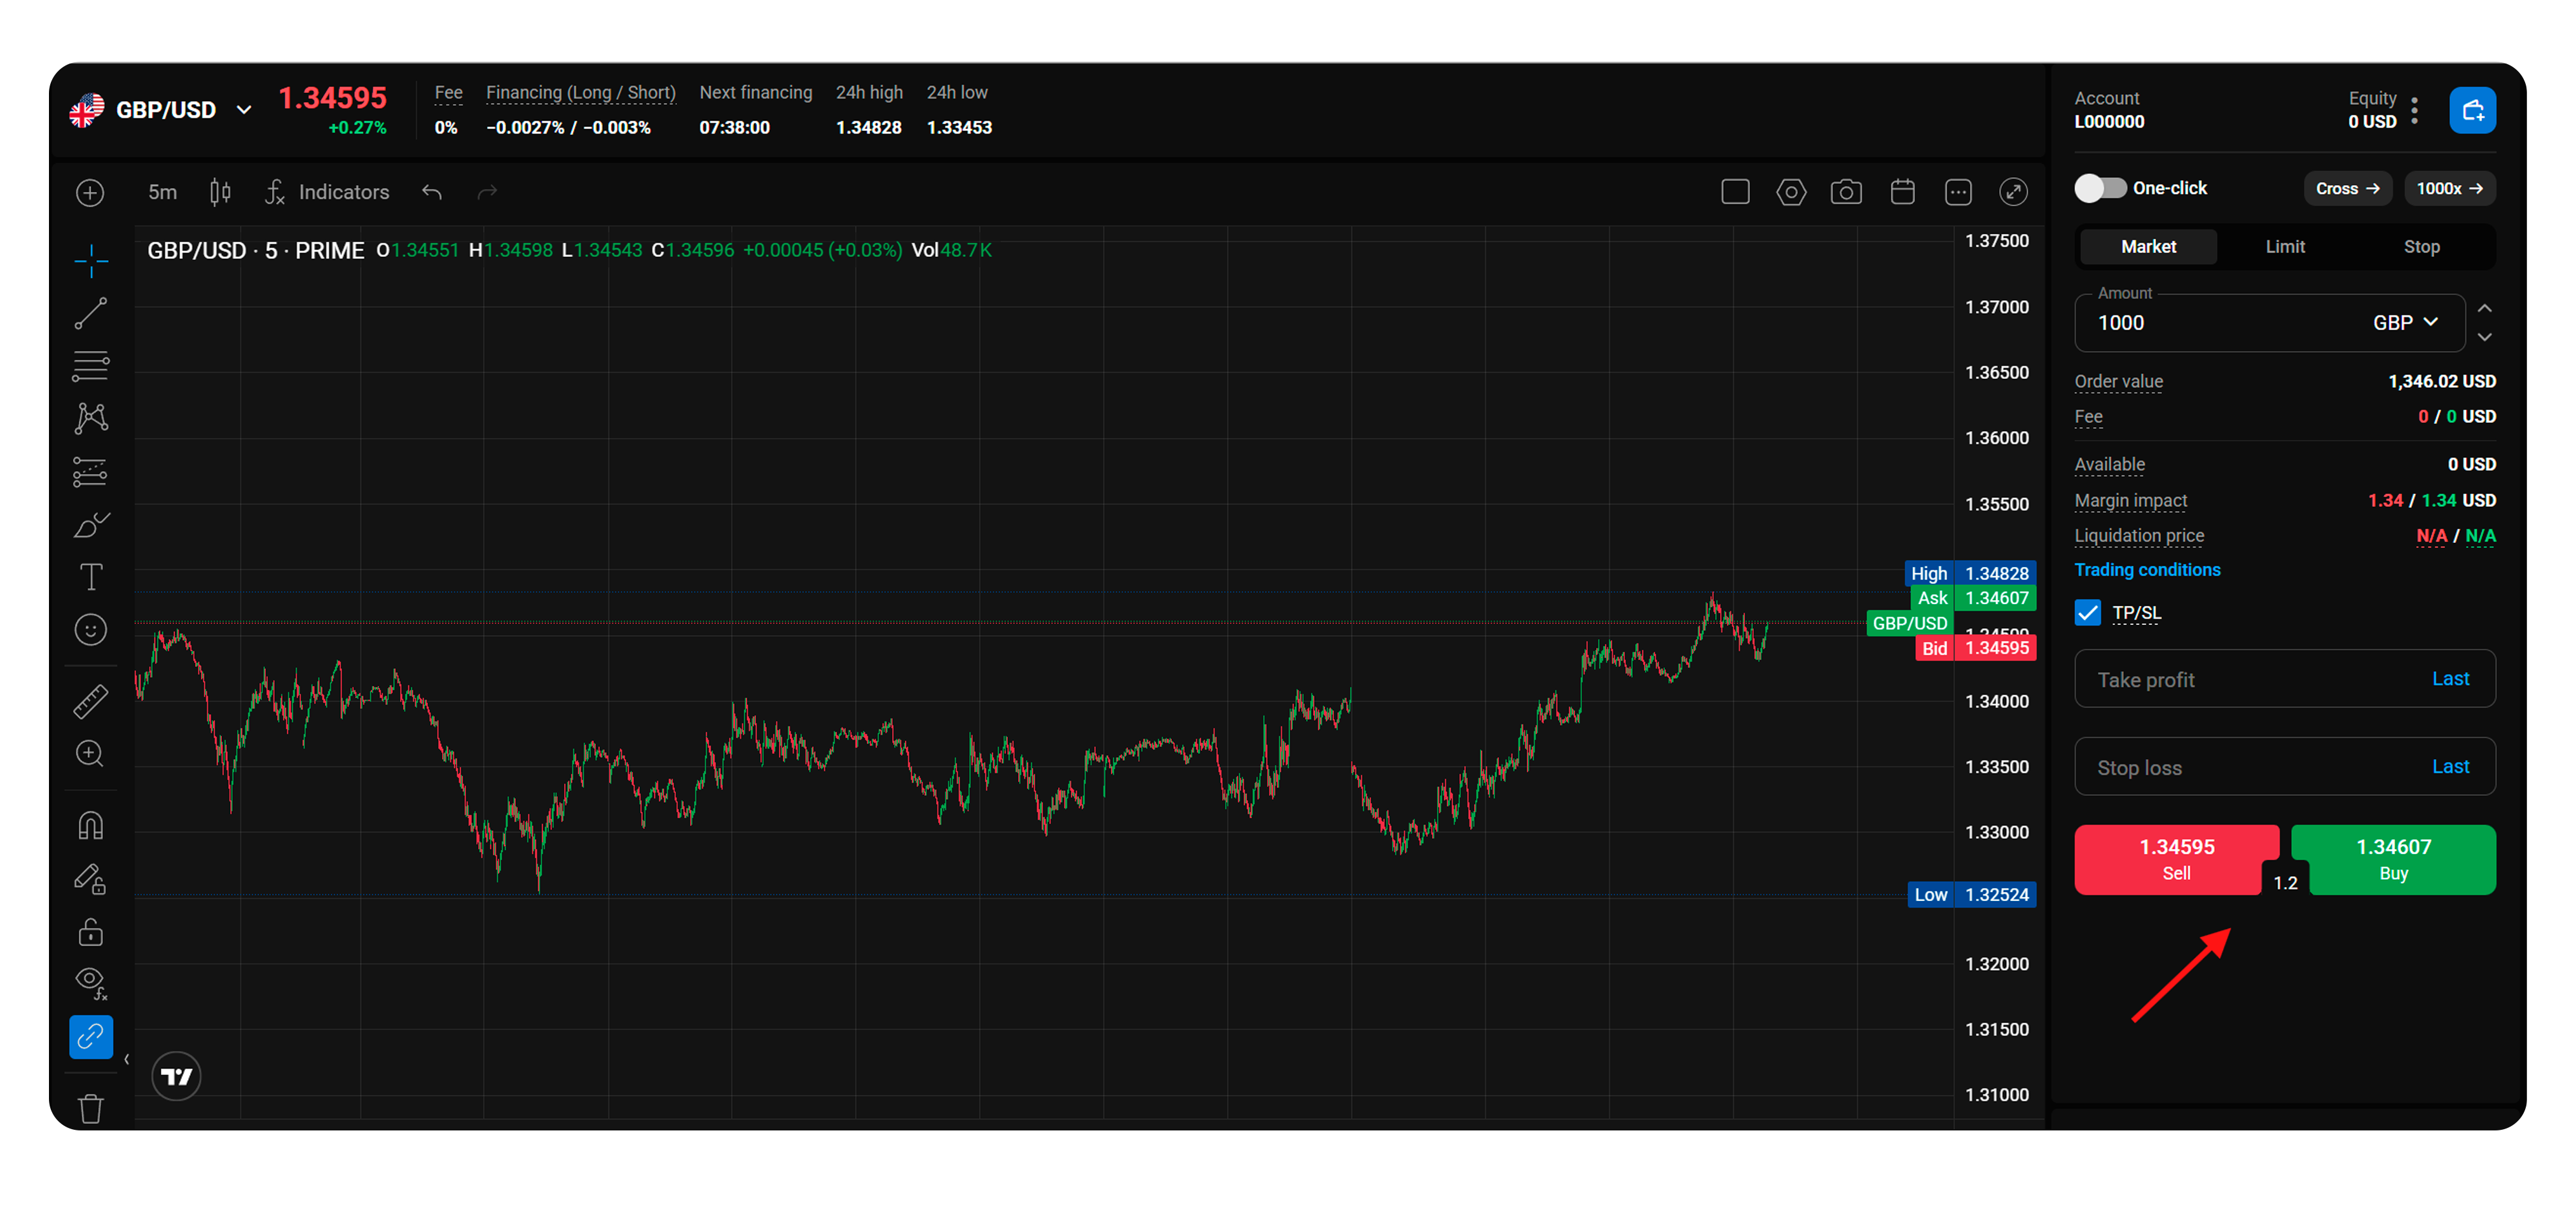Open chart settings with the gear icon
The height and width of the screenshot is (1215, 2576).
tap(1791, 192)
